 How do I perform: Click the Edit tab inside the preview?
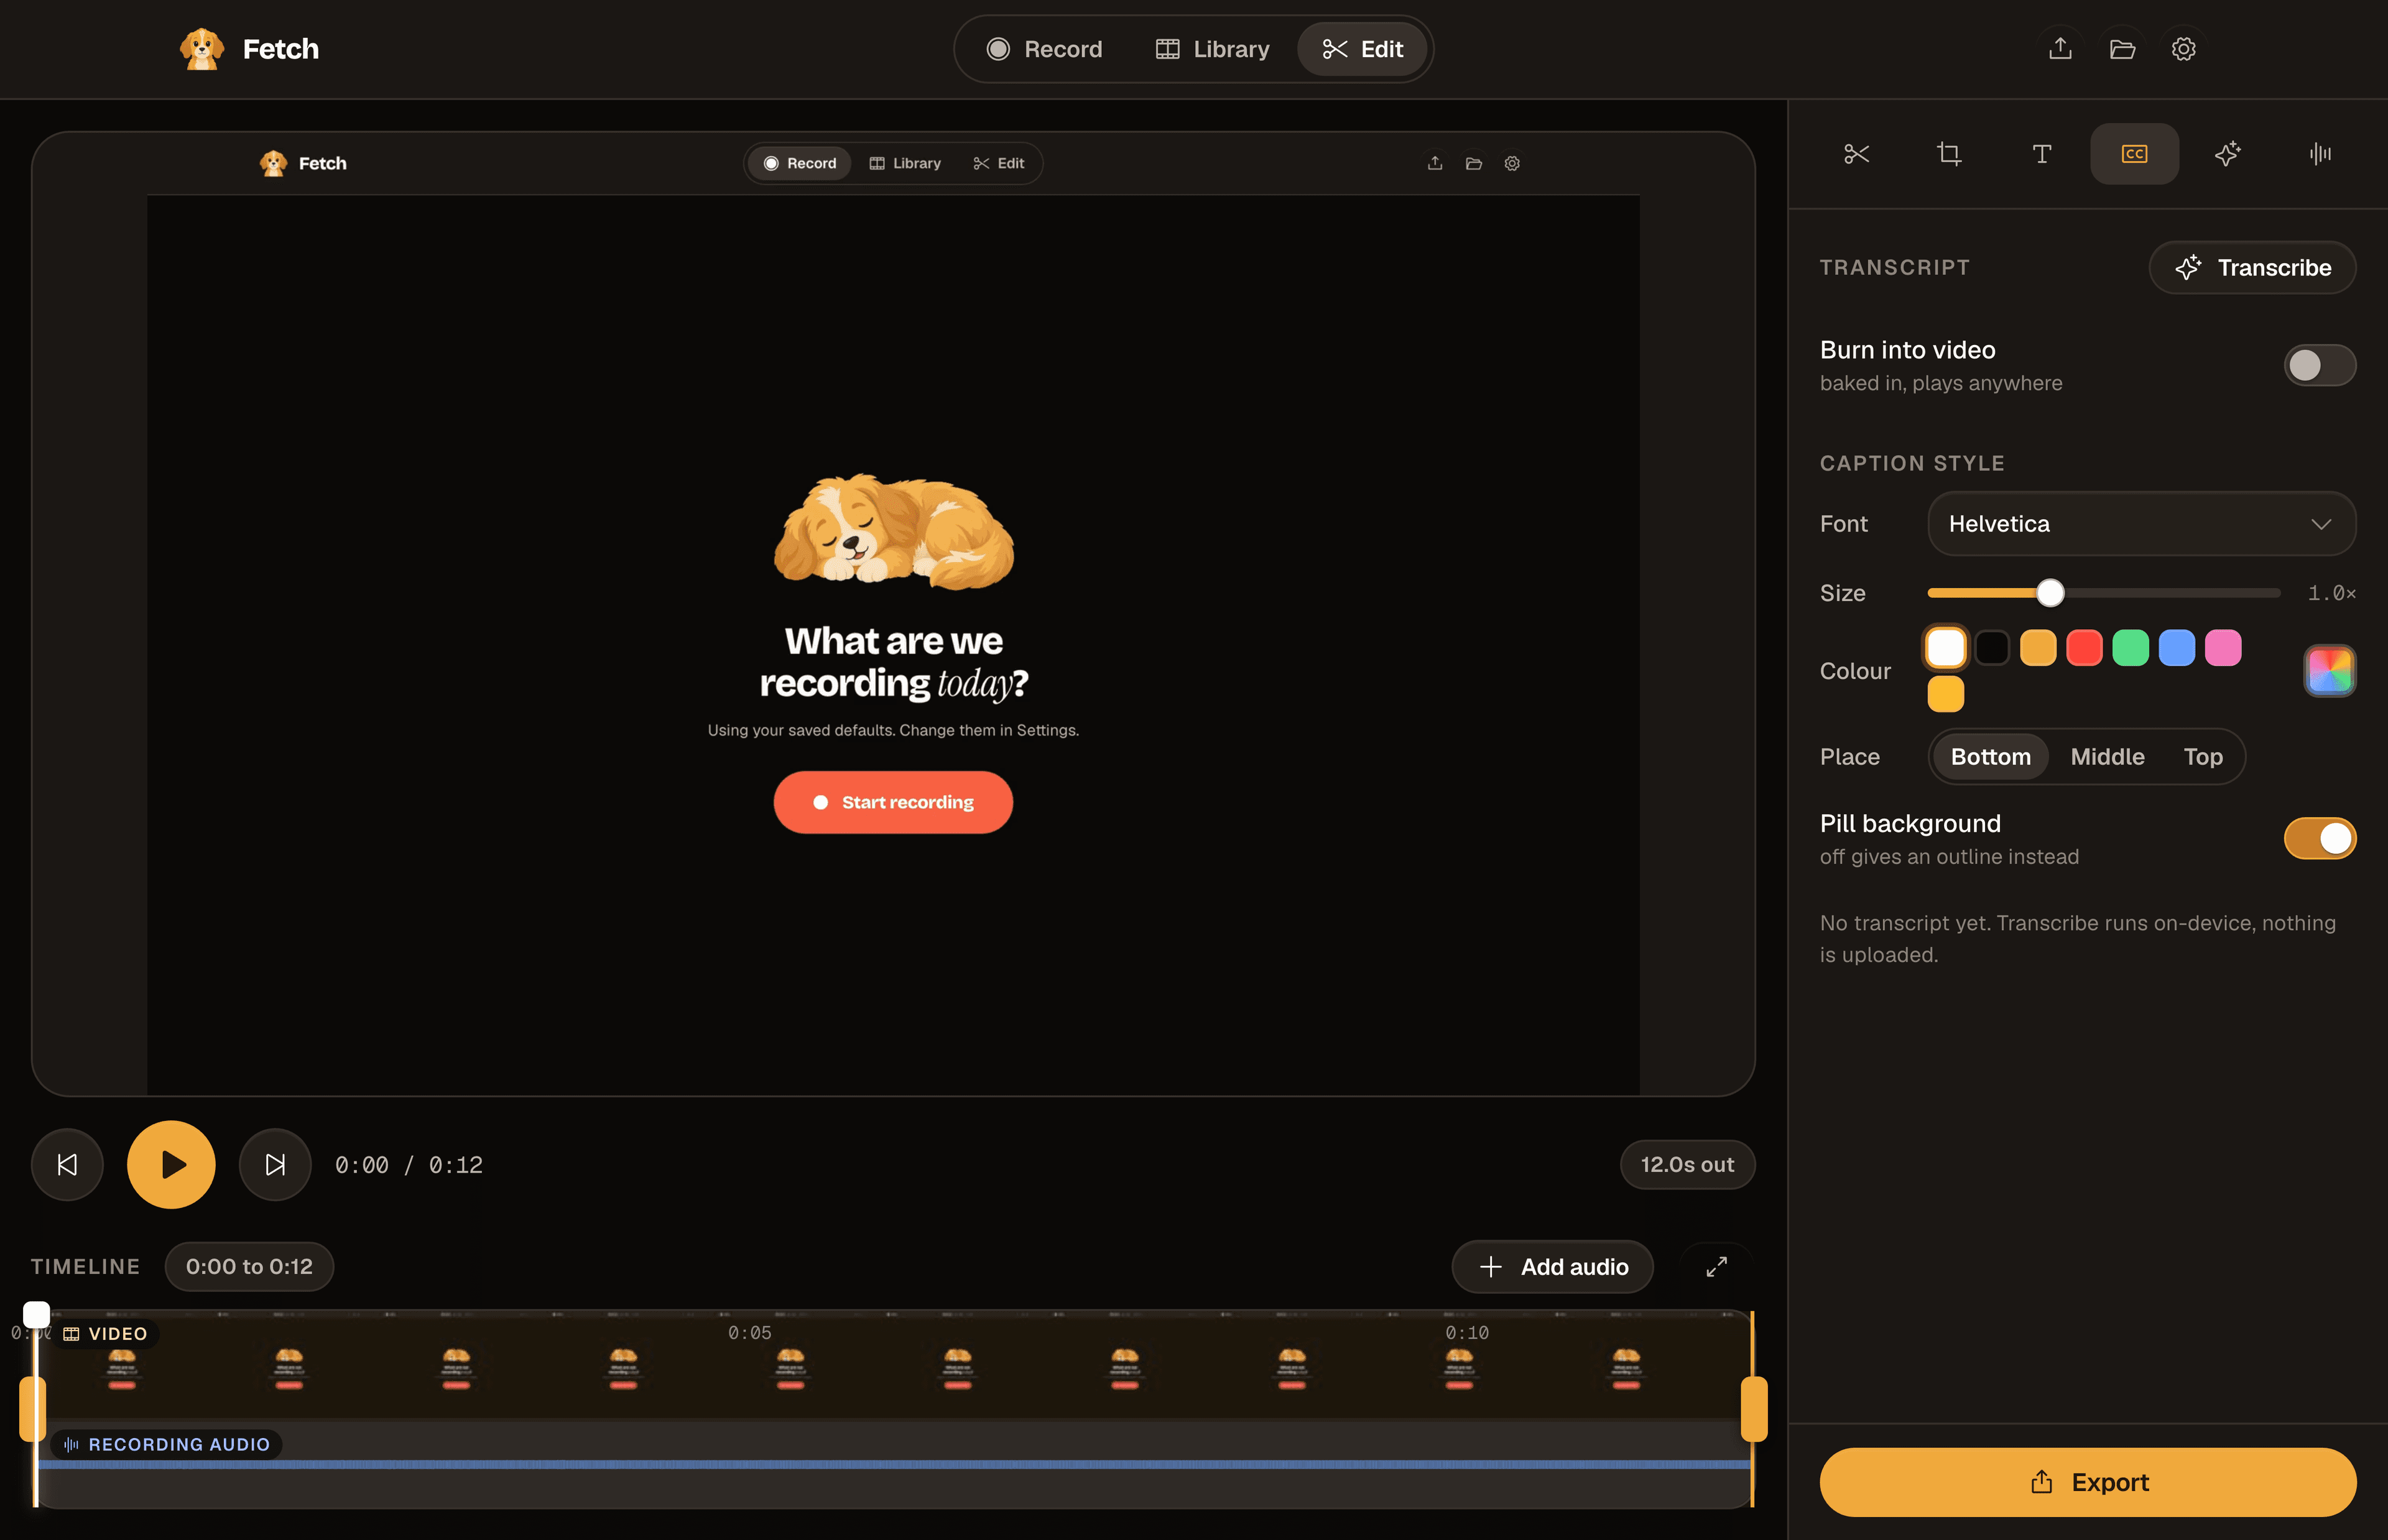[x=999, y=163]
